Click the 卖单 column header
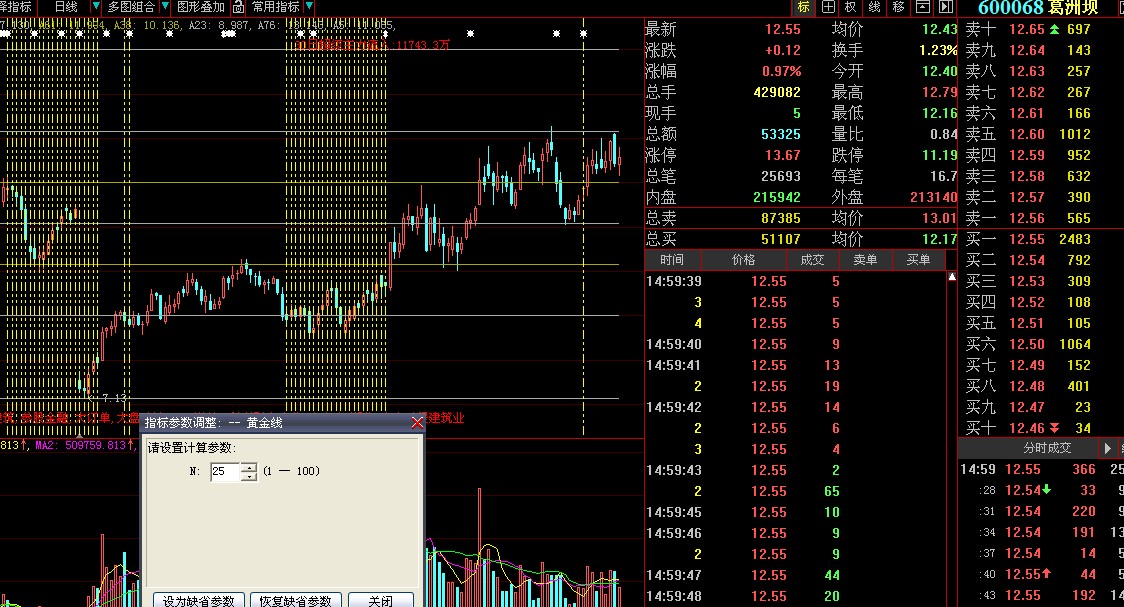The image size is (1124, 607). pyautogui.click(x=865, y=260)
